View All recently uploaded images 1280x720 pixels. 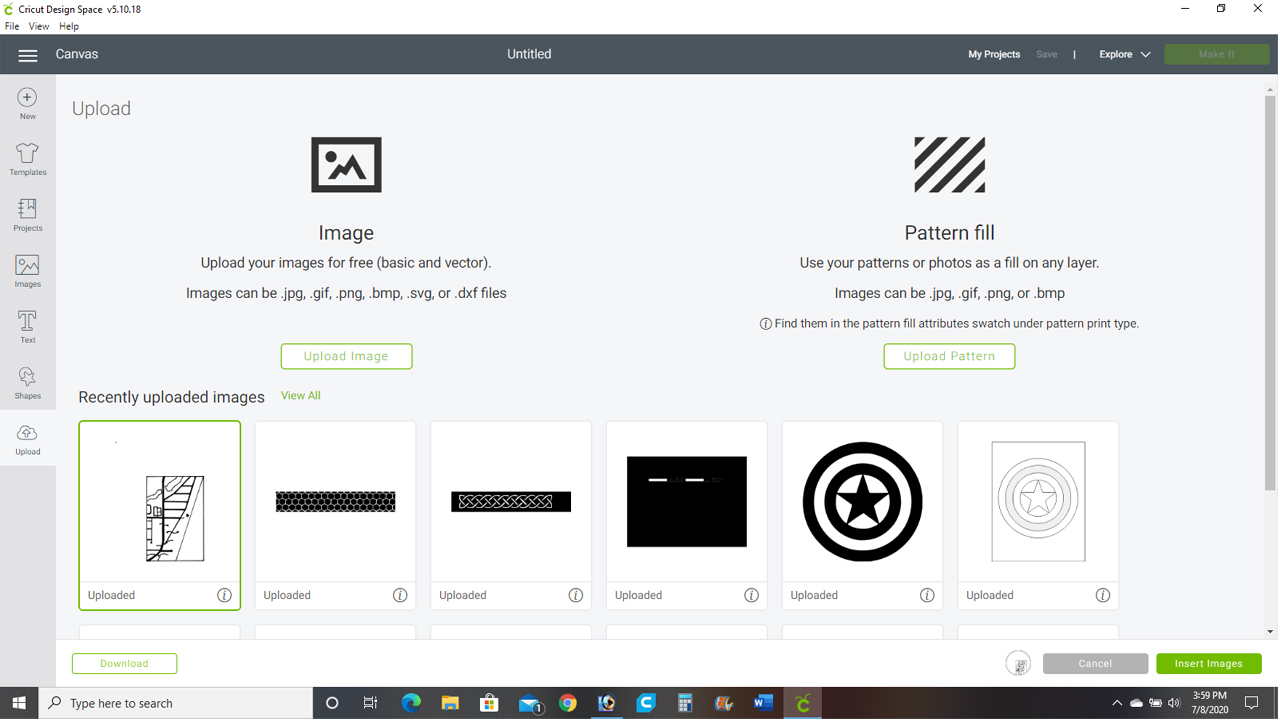click(x=301, y=396)
